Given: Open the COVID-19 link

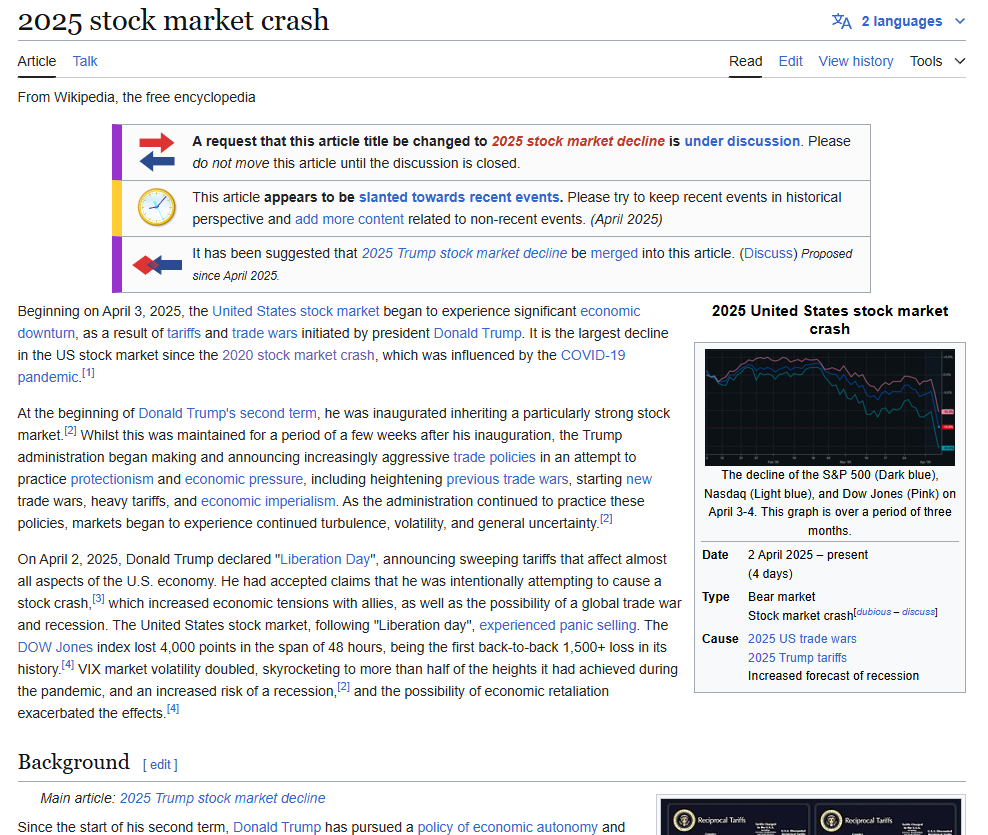Looking at the screenshot, I should [592, 355].
